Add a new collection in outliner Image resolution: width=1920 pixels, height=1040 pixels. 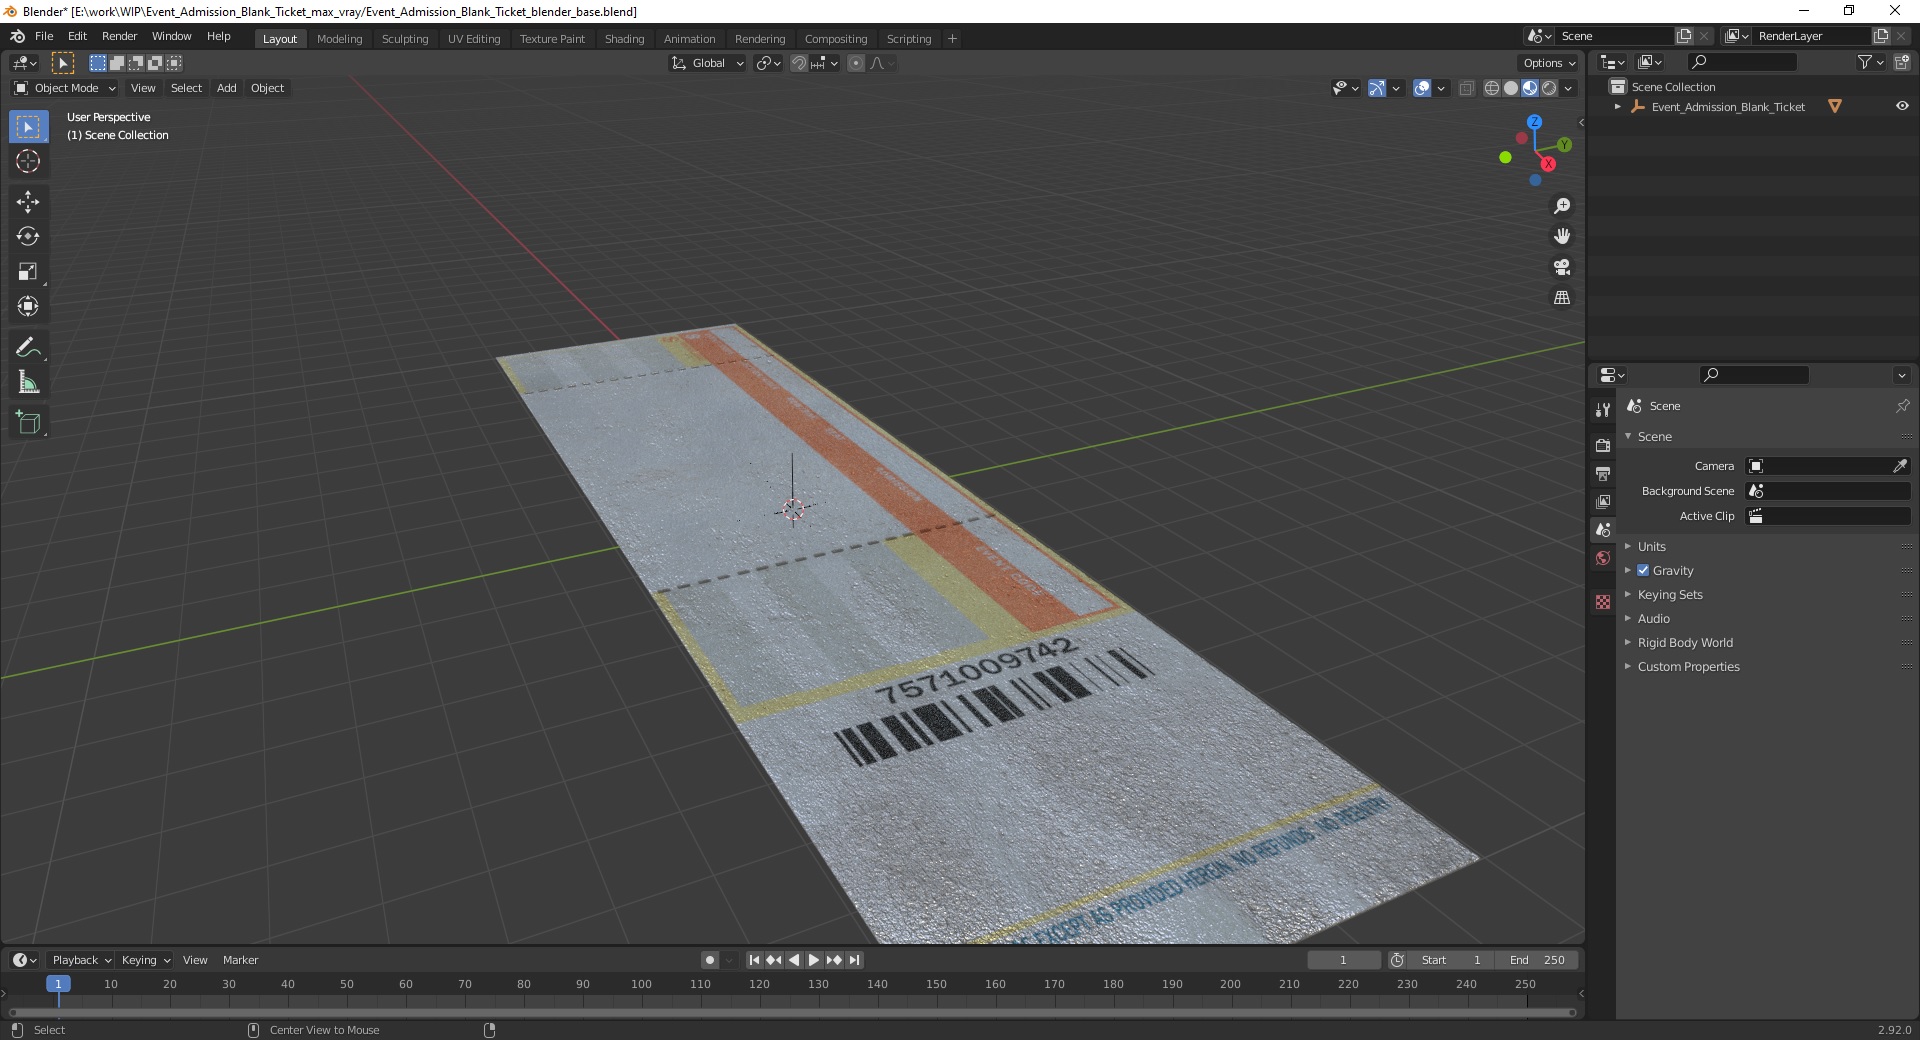(x=1902, y=62)
